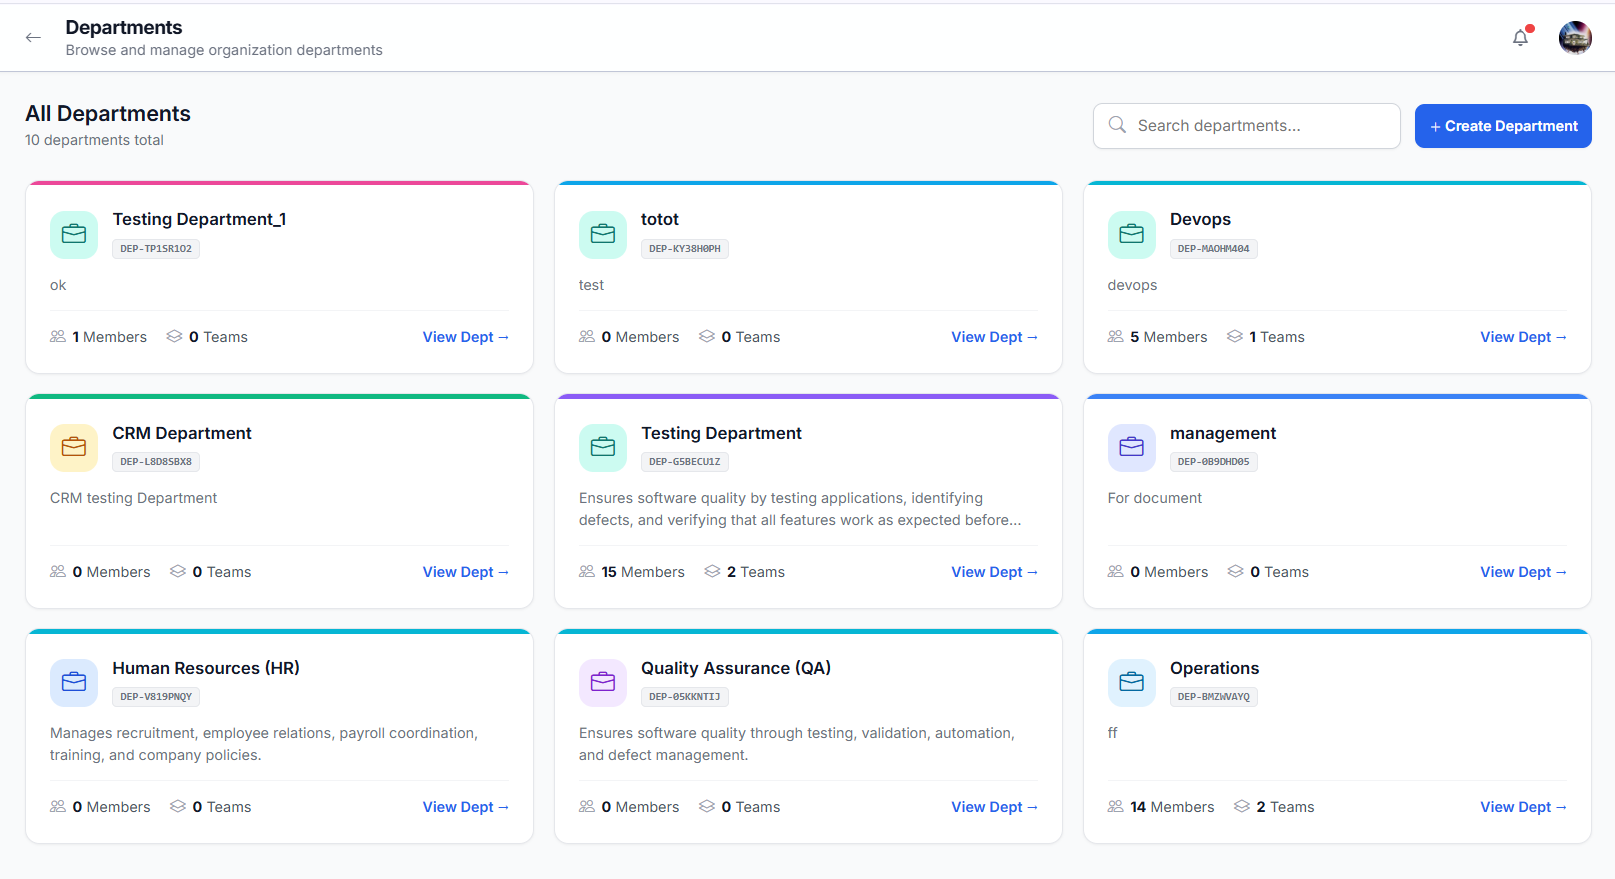Click the search magnifier icon
Screen dimensions: 1615x879
[1117, 125]
